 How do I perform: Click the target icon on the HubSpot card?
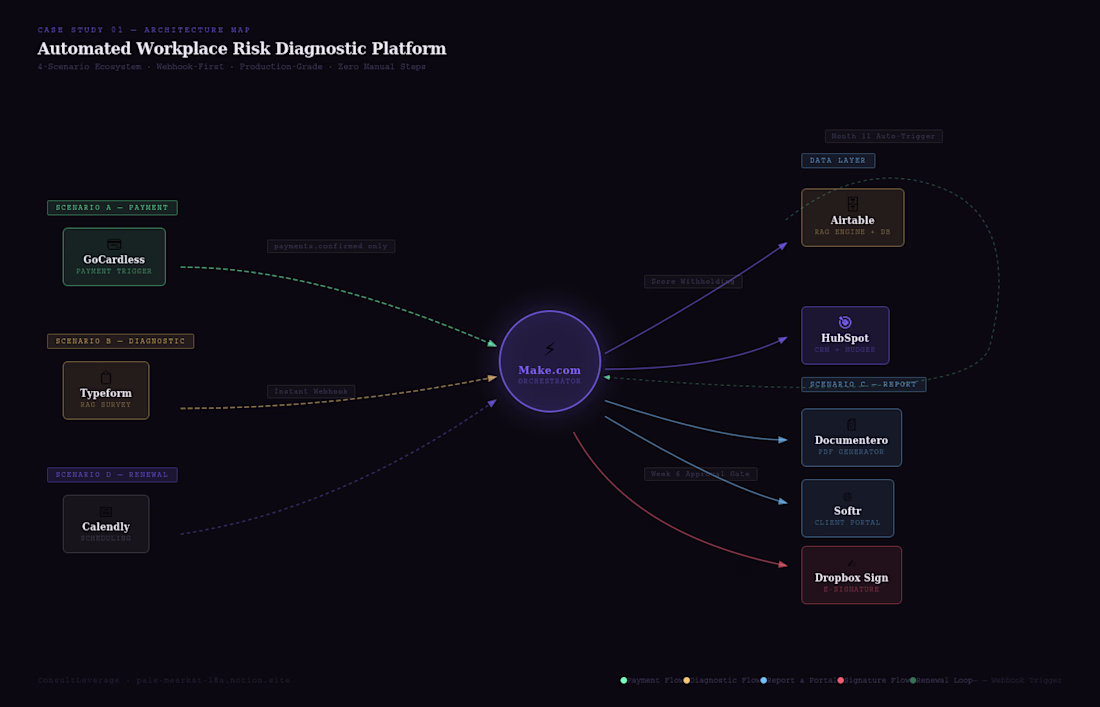(845, 322)
